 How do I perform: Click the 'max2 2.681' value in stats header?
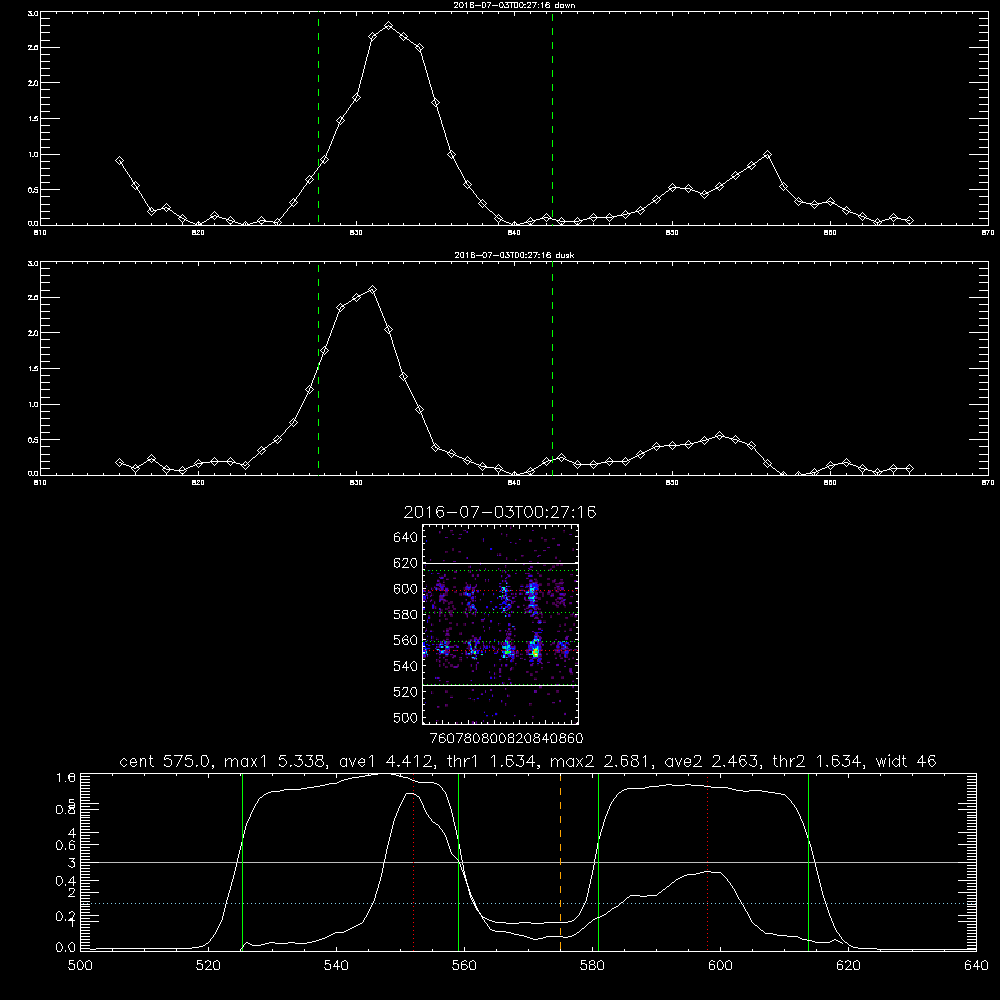pos(599,761)
